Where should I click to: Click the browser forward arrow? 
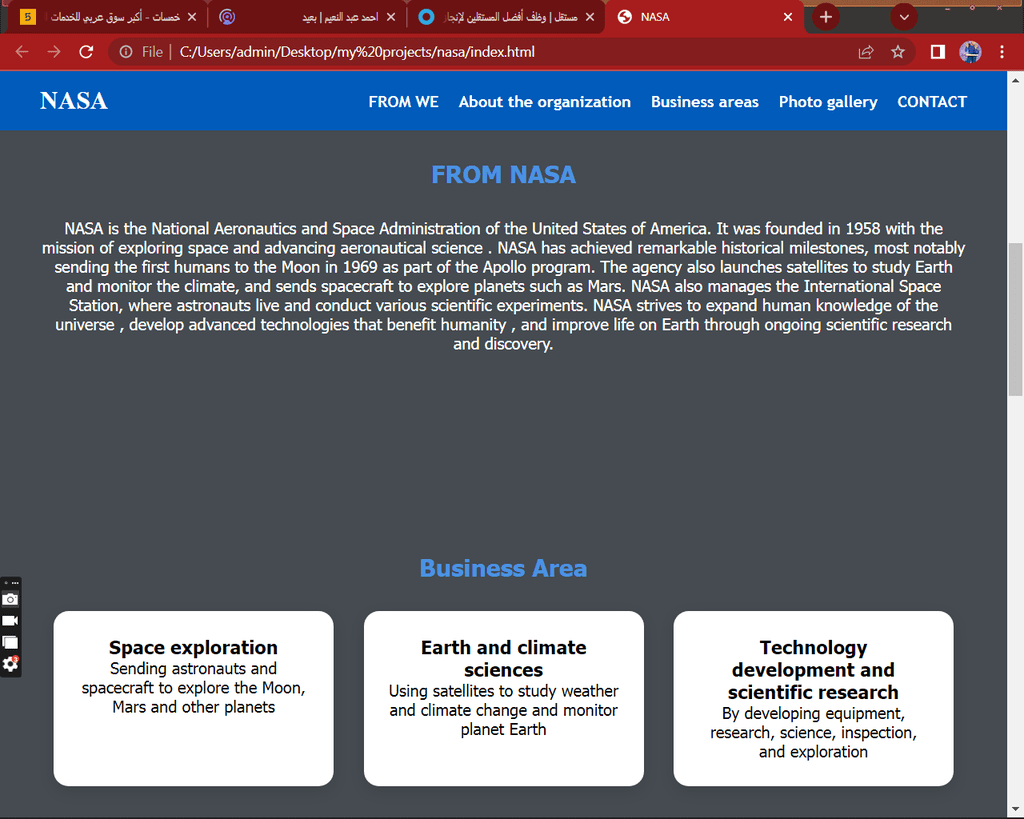54,52
